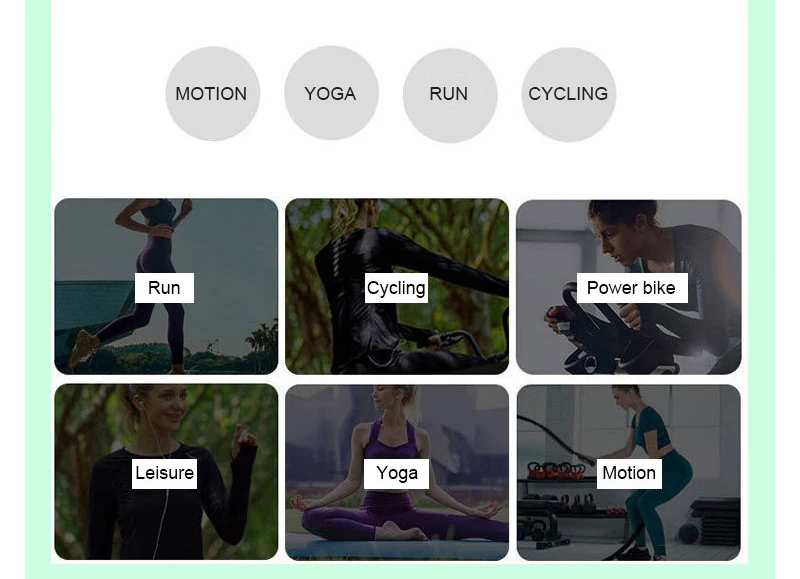
Task: Choose the RUN circle button
Action: tap(449, 95)
